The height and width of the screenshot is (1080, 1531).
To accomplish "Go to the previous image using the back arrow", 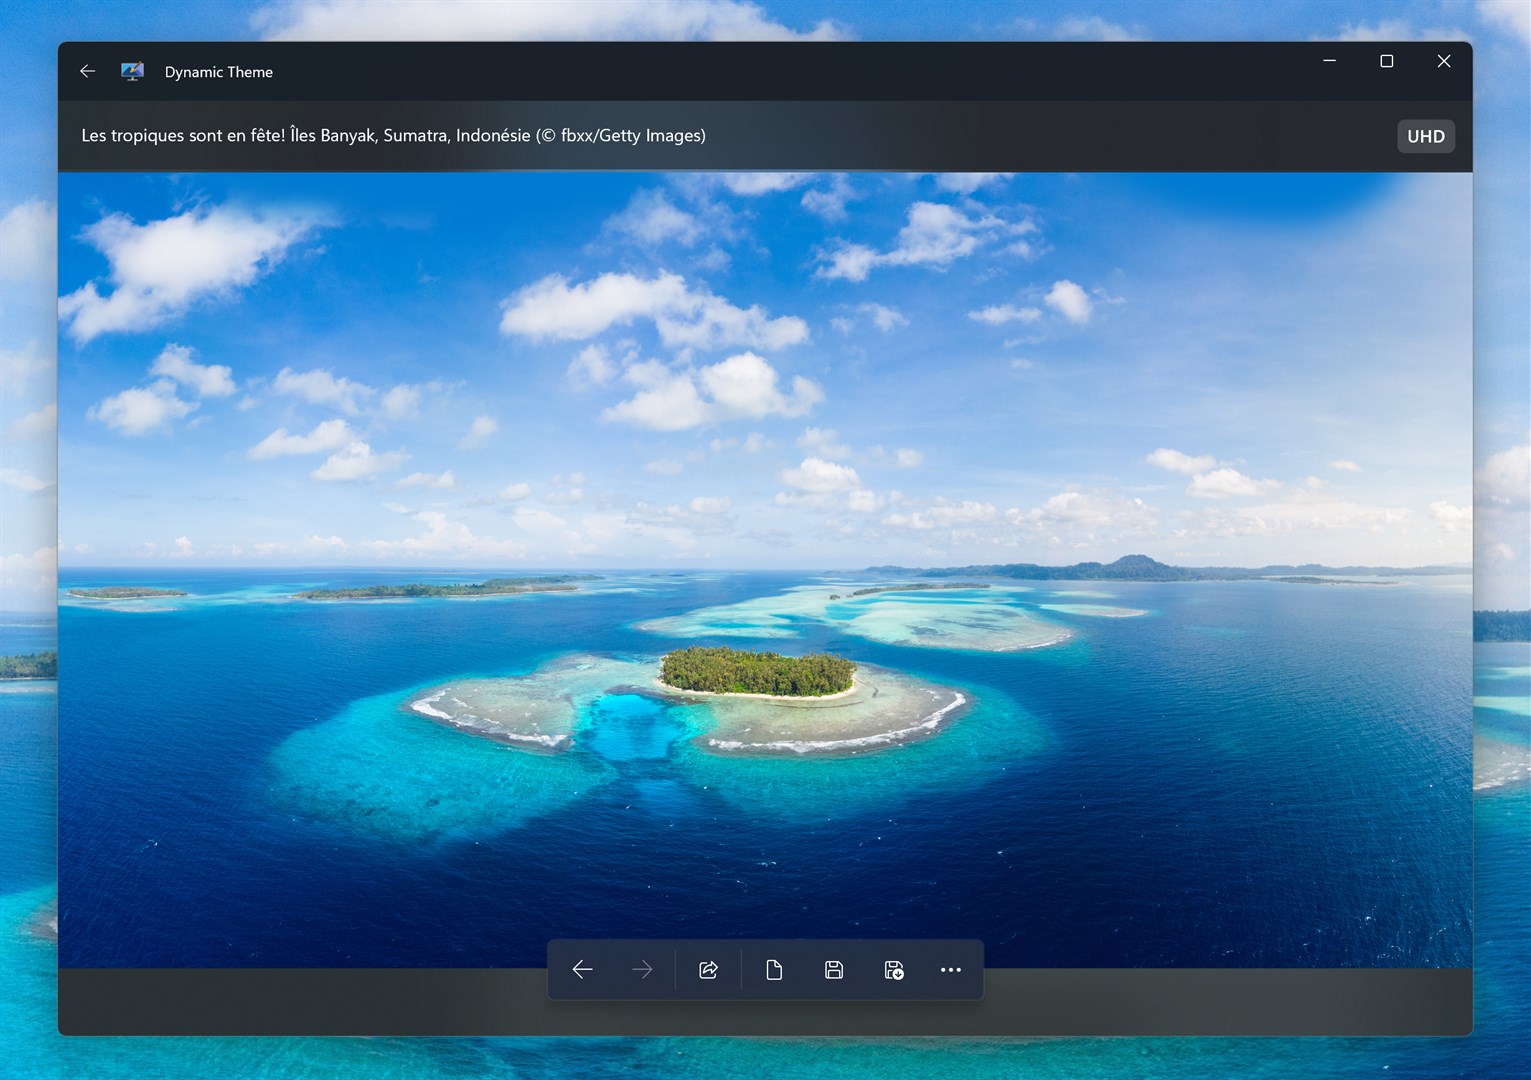I will tap(583, 969).
